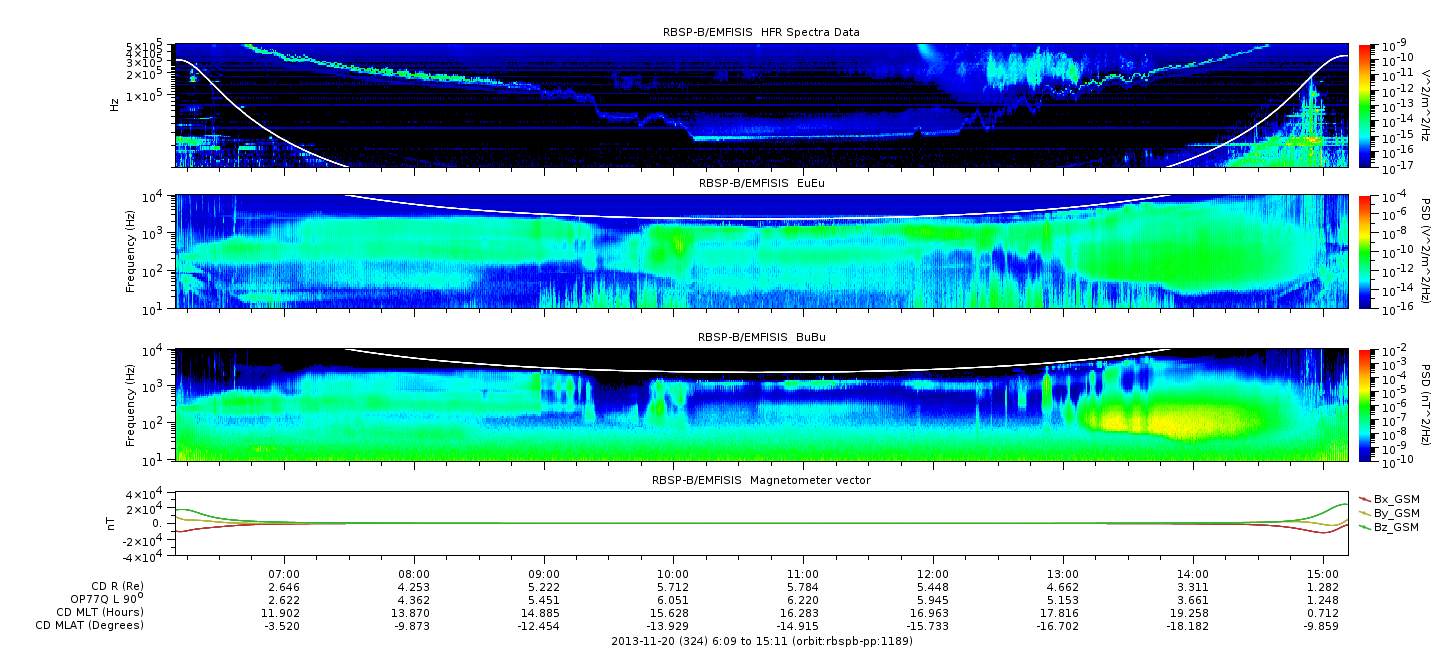Click the 10:00 time axis label
1447x658 pixels.
pos(673,574)
